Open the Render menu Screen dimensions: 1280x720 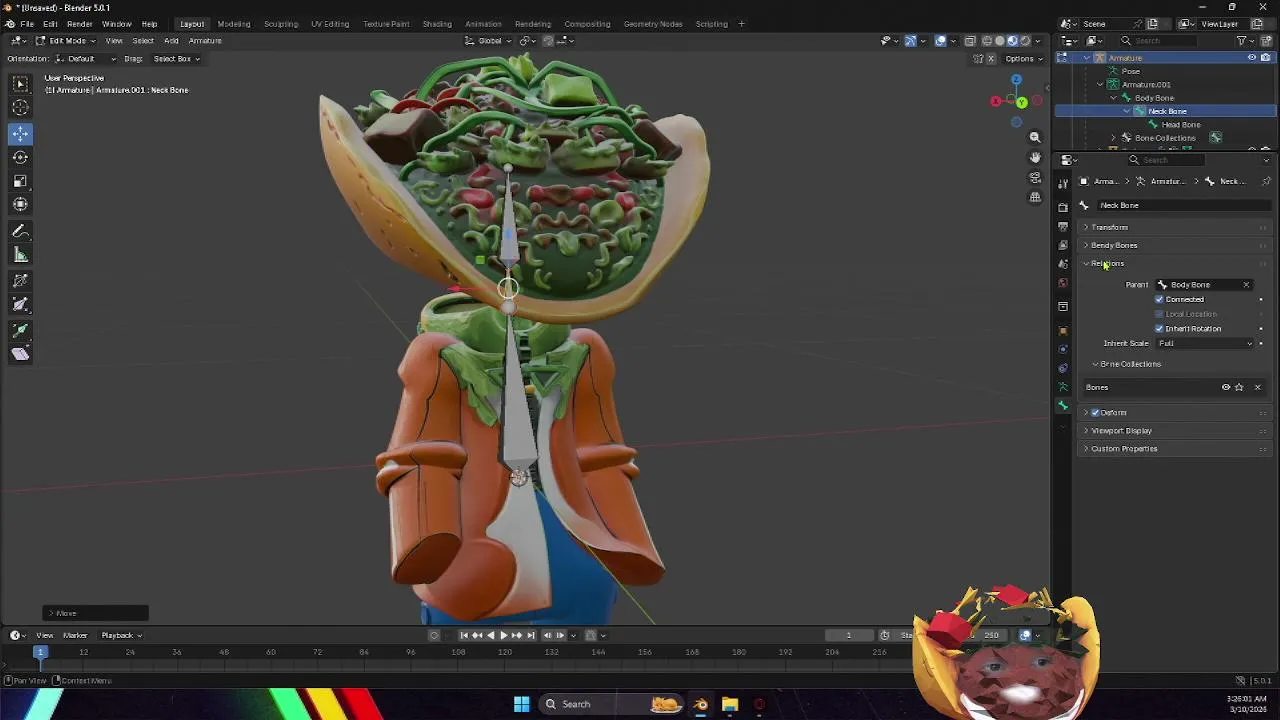[79, 24]
